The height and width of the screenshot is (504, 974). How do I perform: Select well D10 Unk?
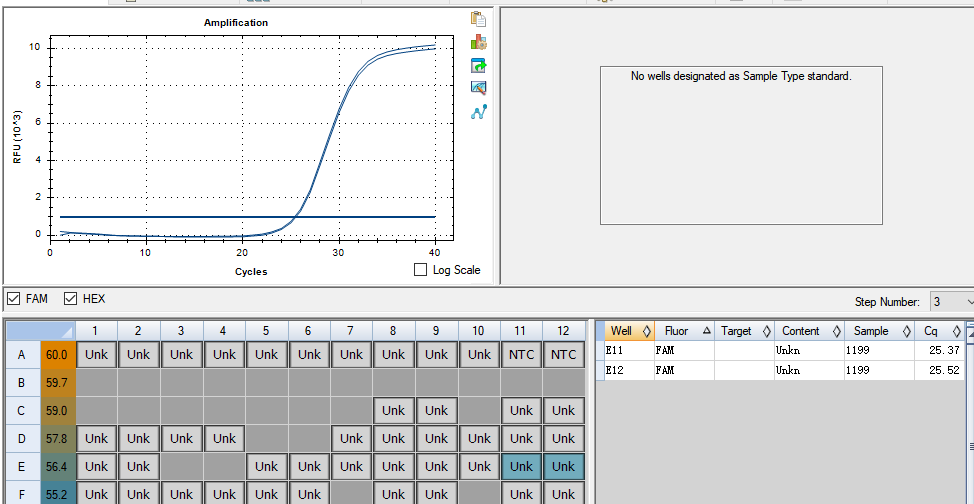(478, 439)
